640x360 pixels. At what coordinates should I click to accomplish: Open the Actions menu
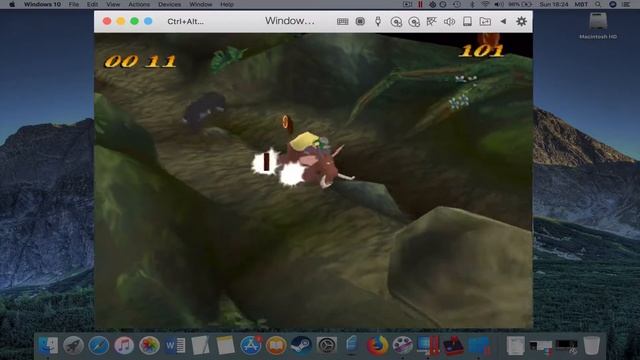point(139,4)
